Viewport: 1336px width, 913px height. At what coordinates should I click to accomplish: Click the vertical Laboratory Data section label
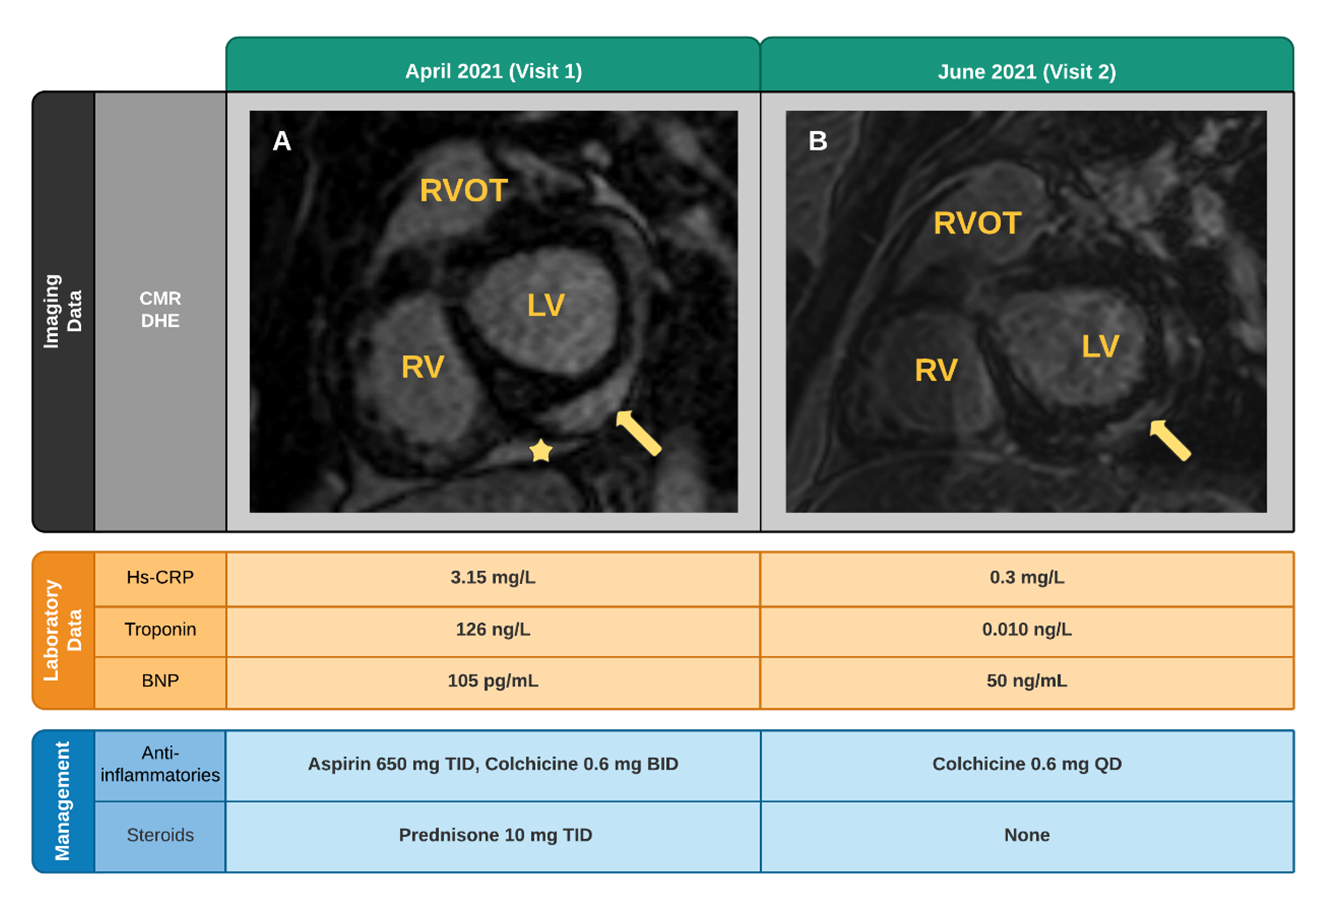63,630
